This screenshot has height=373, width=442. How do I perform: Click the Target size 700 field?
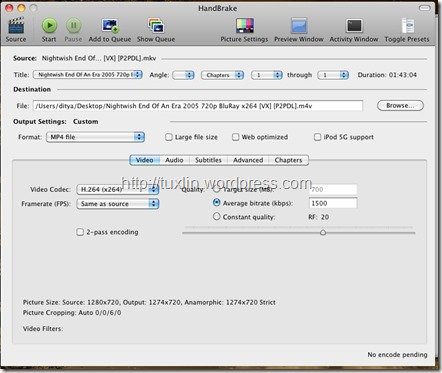pos(333,189)
